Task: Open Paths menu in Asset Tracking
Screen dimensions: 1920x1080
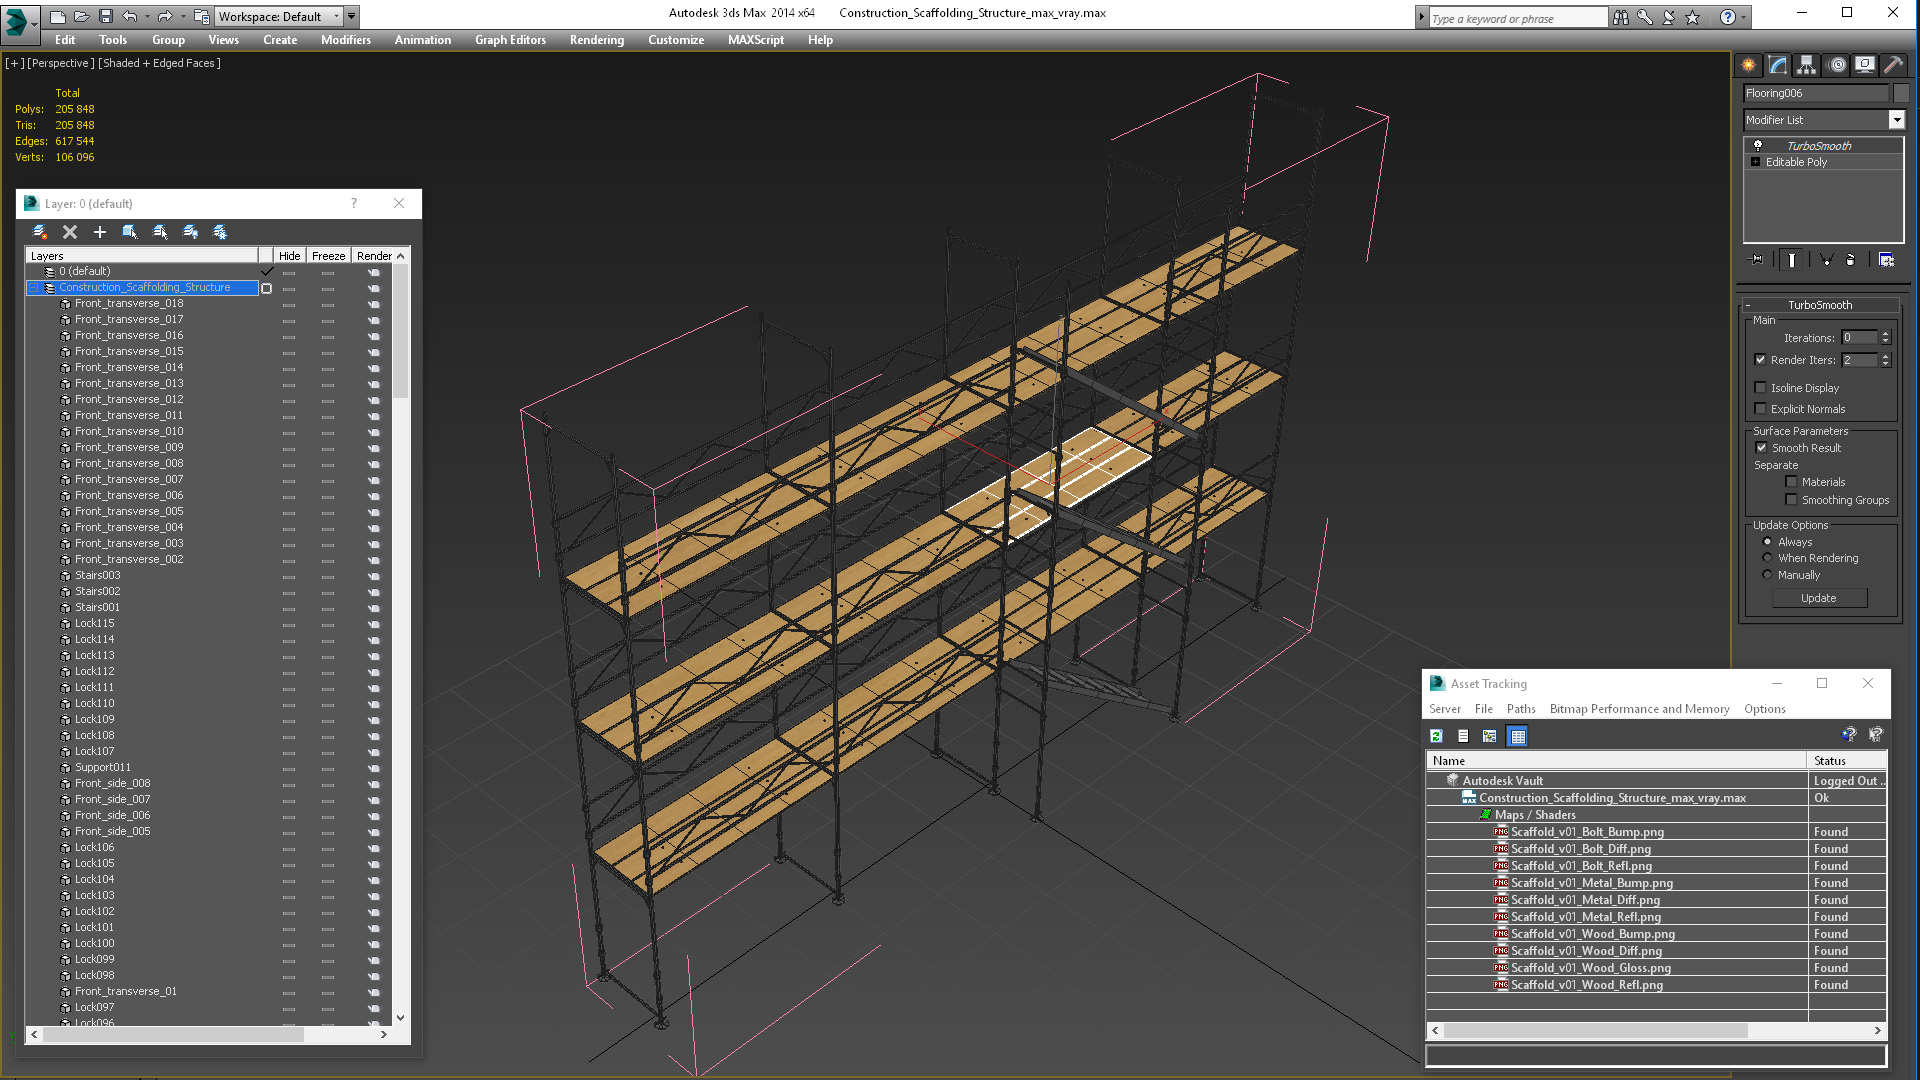Action: (1521, 709)
